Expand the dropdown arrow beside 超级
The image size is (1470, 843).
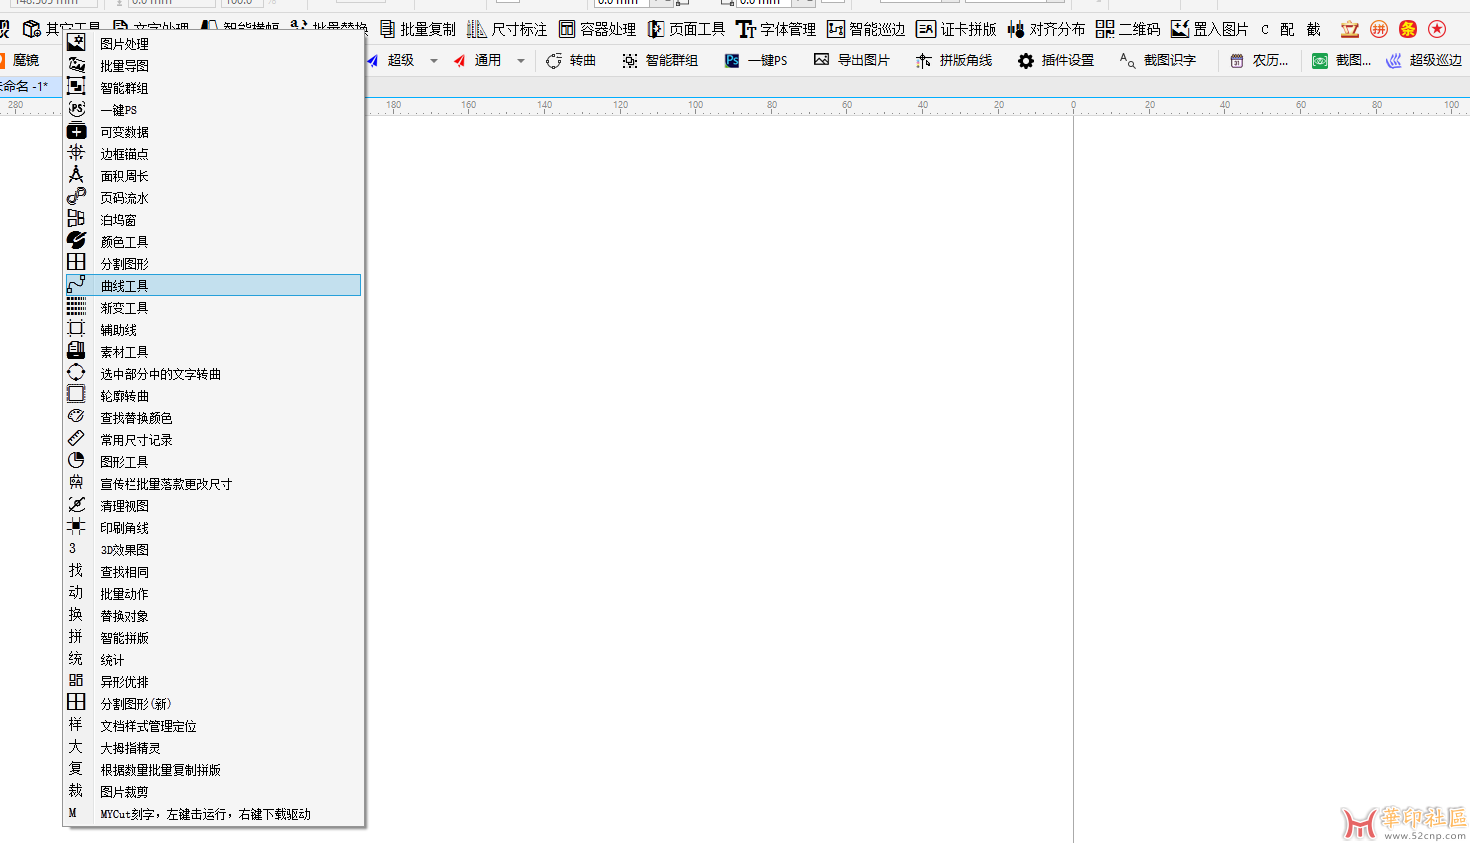pyautogui.click(x=434, y=61)
